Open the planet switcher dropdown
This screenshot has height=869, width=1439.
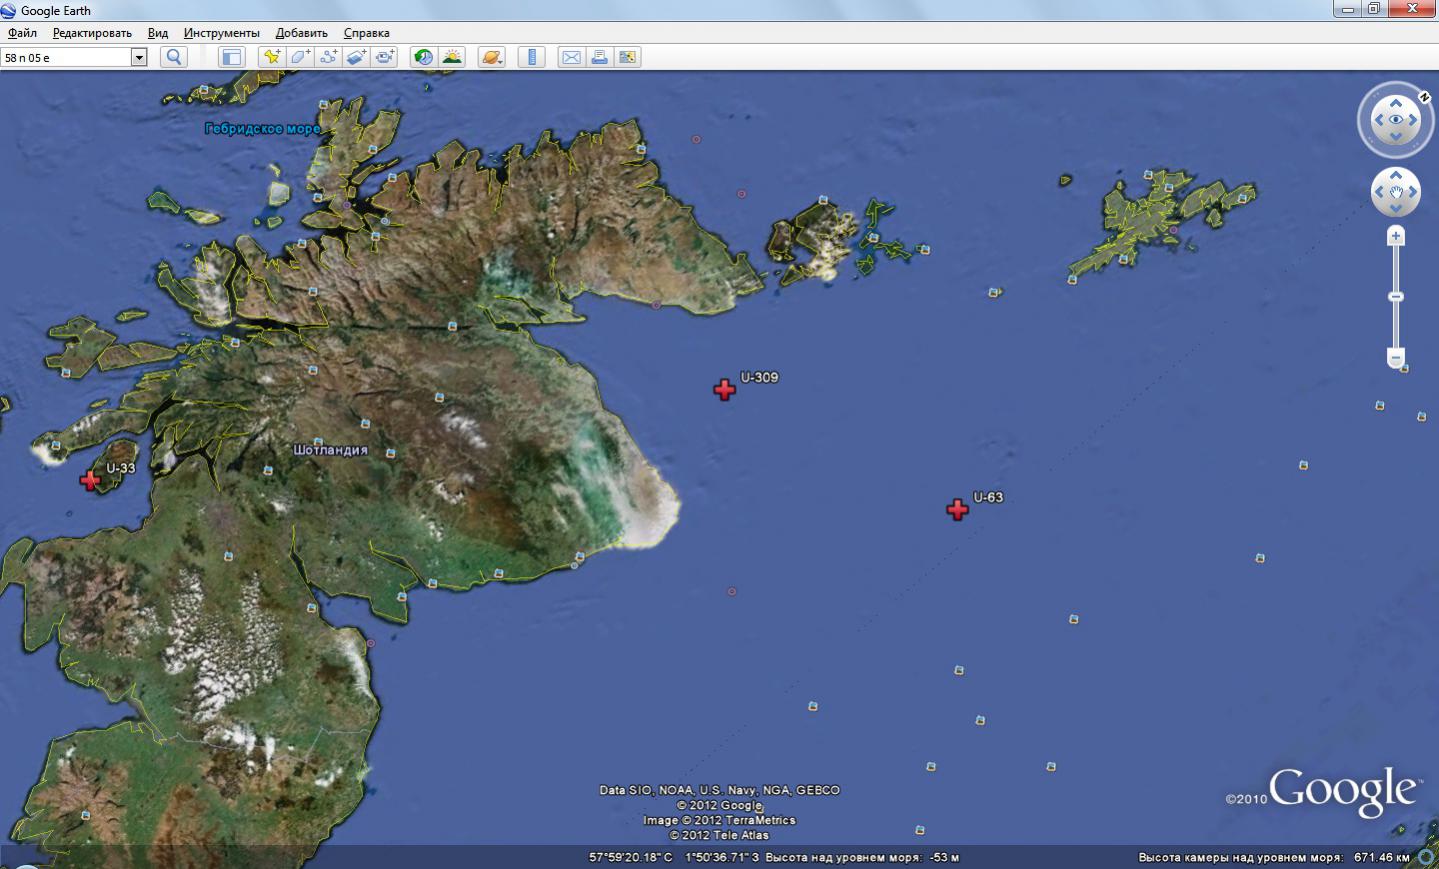[x=491, y=57]
